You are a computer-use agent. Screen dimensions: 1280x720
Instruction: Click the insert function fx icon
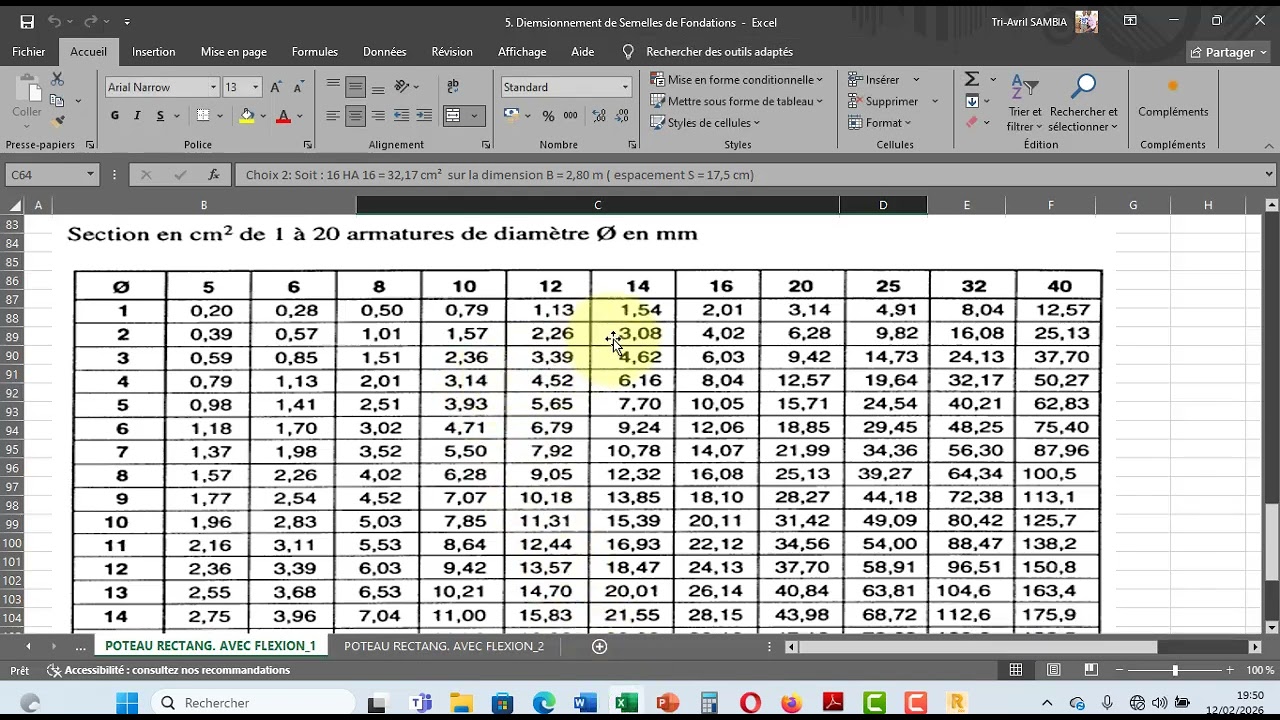(x=213, y=175)
